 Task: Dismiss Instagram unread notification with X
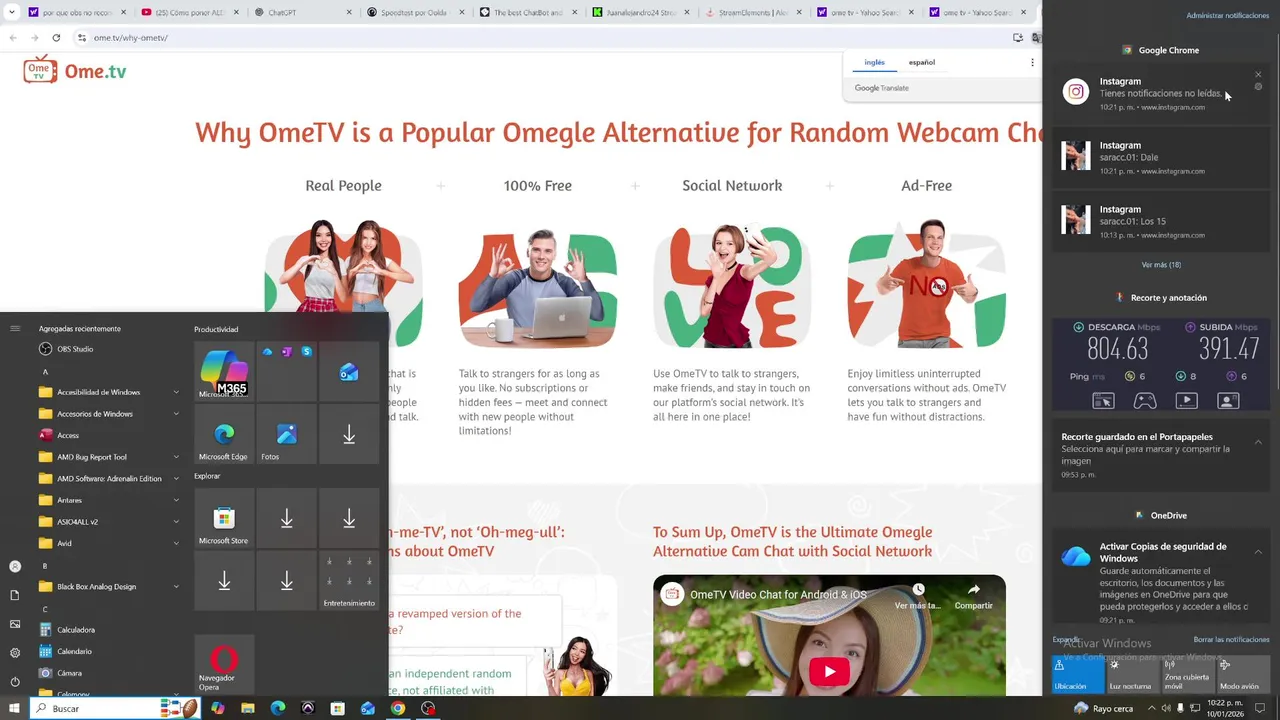point(1258,74)
